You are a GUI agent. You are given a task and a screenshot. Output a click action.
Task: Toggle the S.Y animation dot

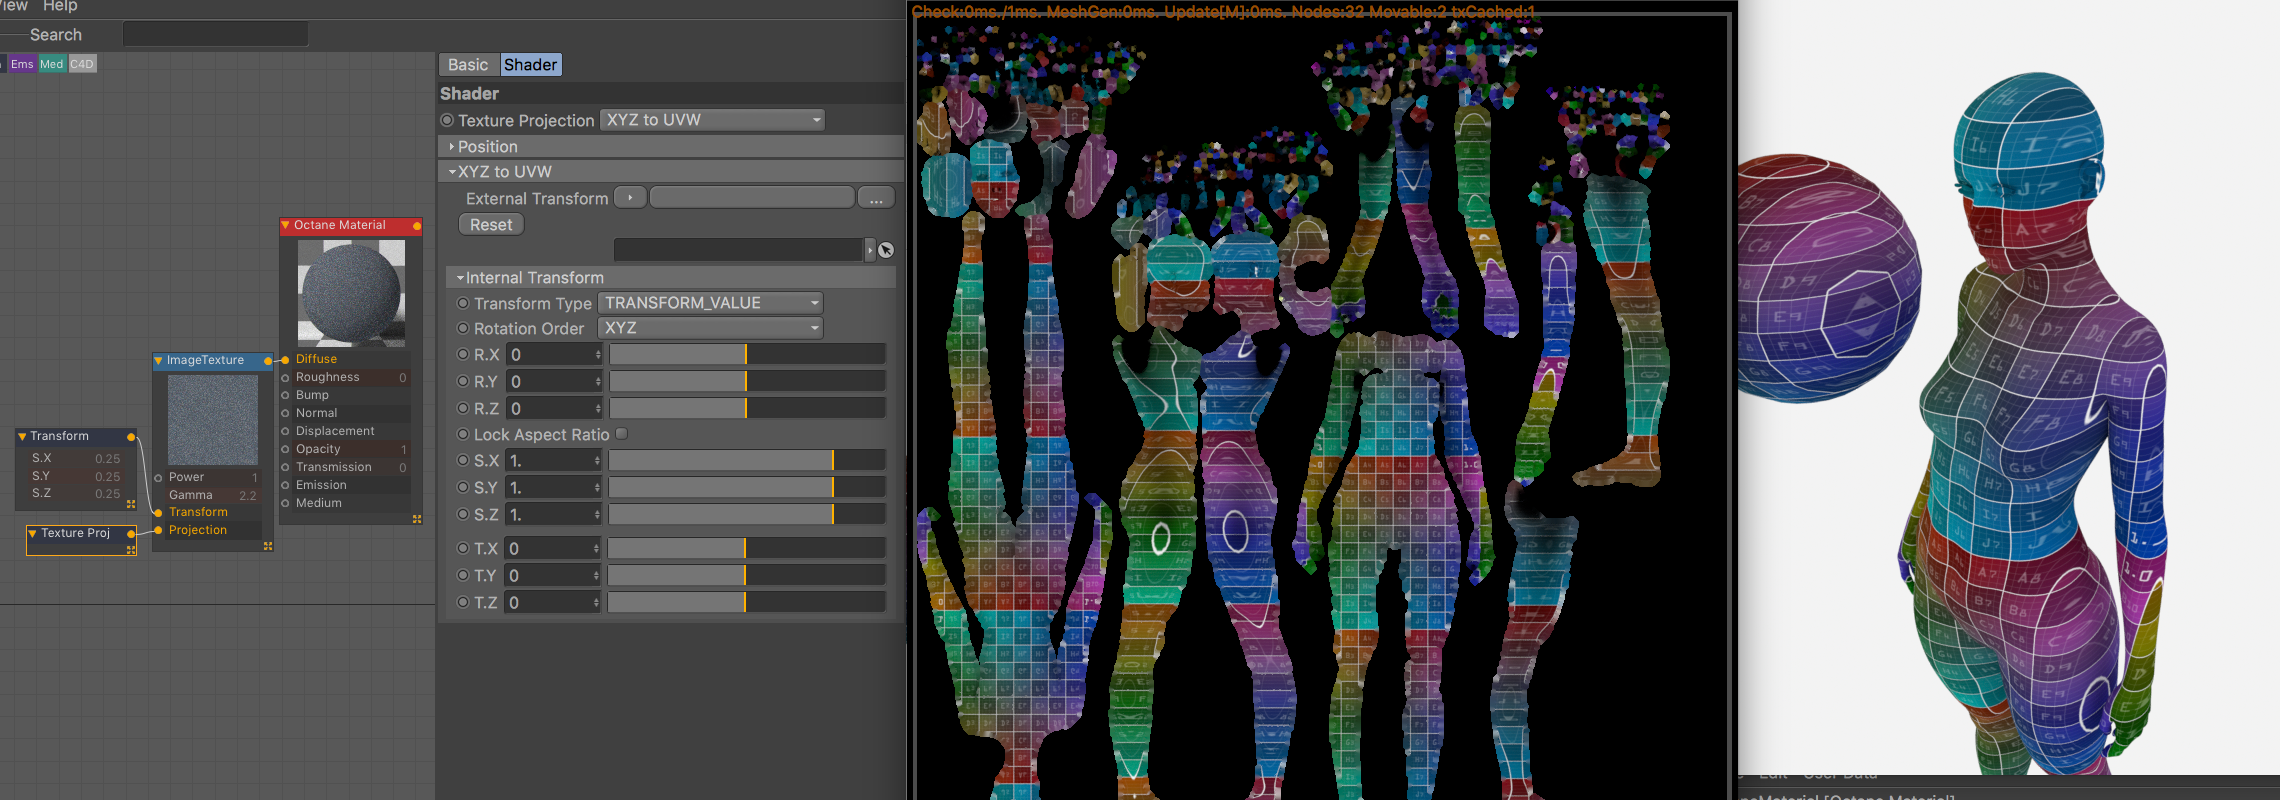463,487
